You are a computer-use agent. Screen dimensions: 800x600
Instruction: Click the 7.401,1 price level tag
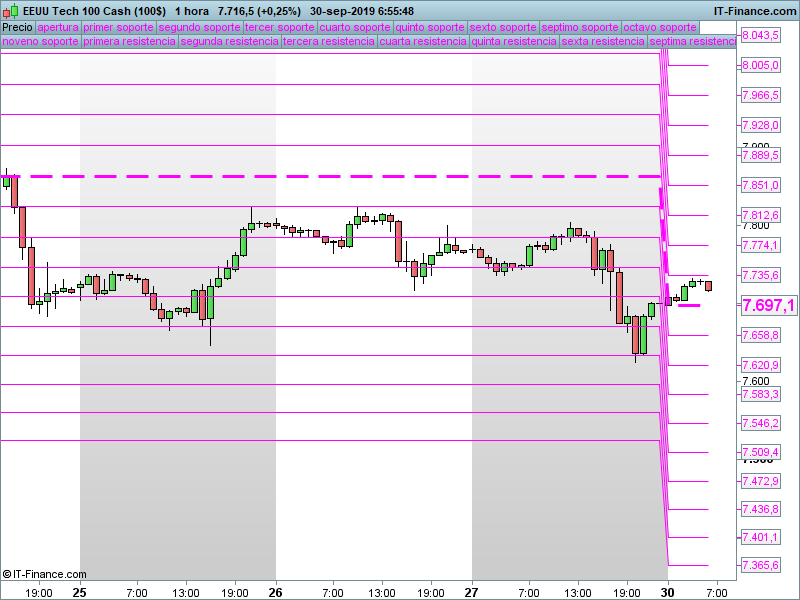click(760, 537)
